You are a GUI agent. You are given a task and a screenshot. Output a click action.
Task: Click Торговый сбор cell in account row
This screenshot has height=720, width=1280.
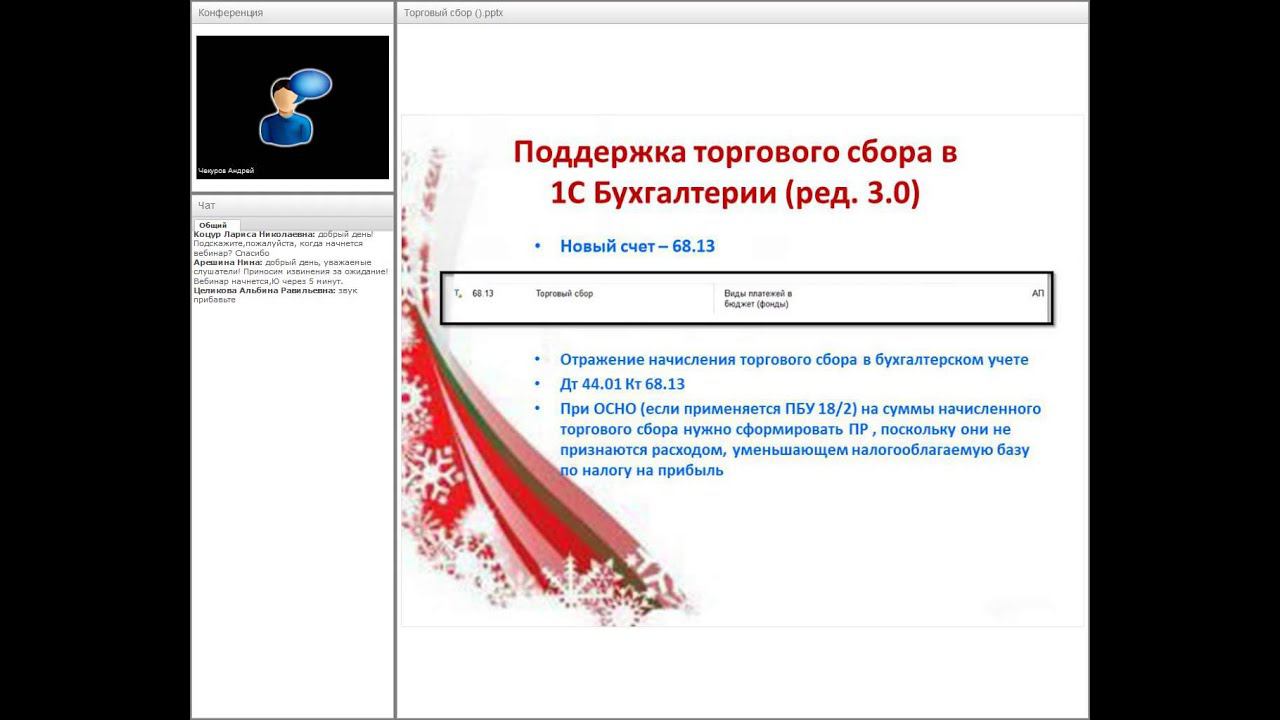click(564, 293)
